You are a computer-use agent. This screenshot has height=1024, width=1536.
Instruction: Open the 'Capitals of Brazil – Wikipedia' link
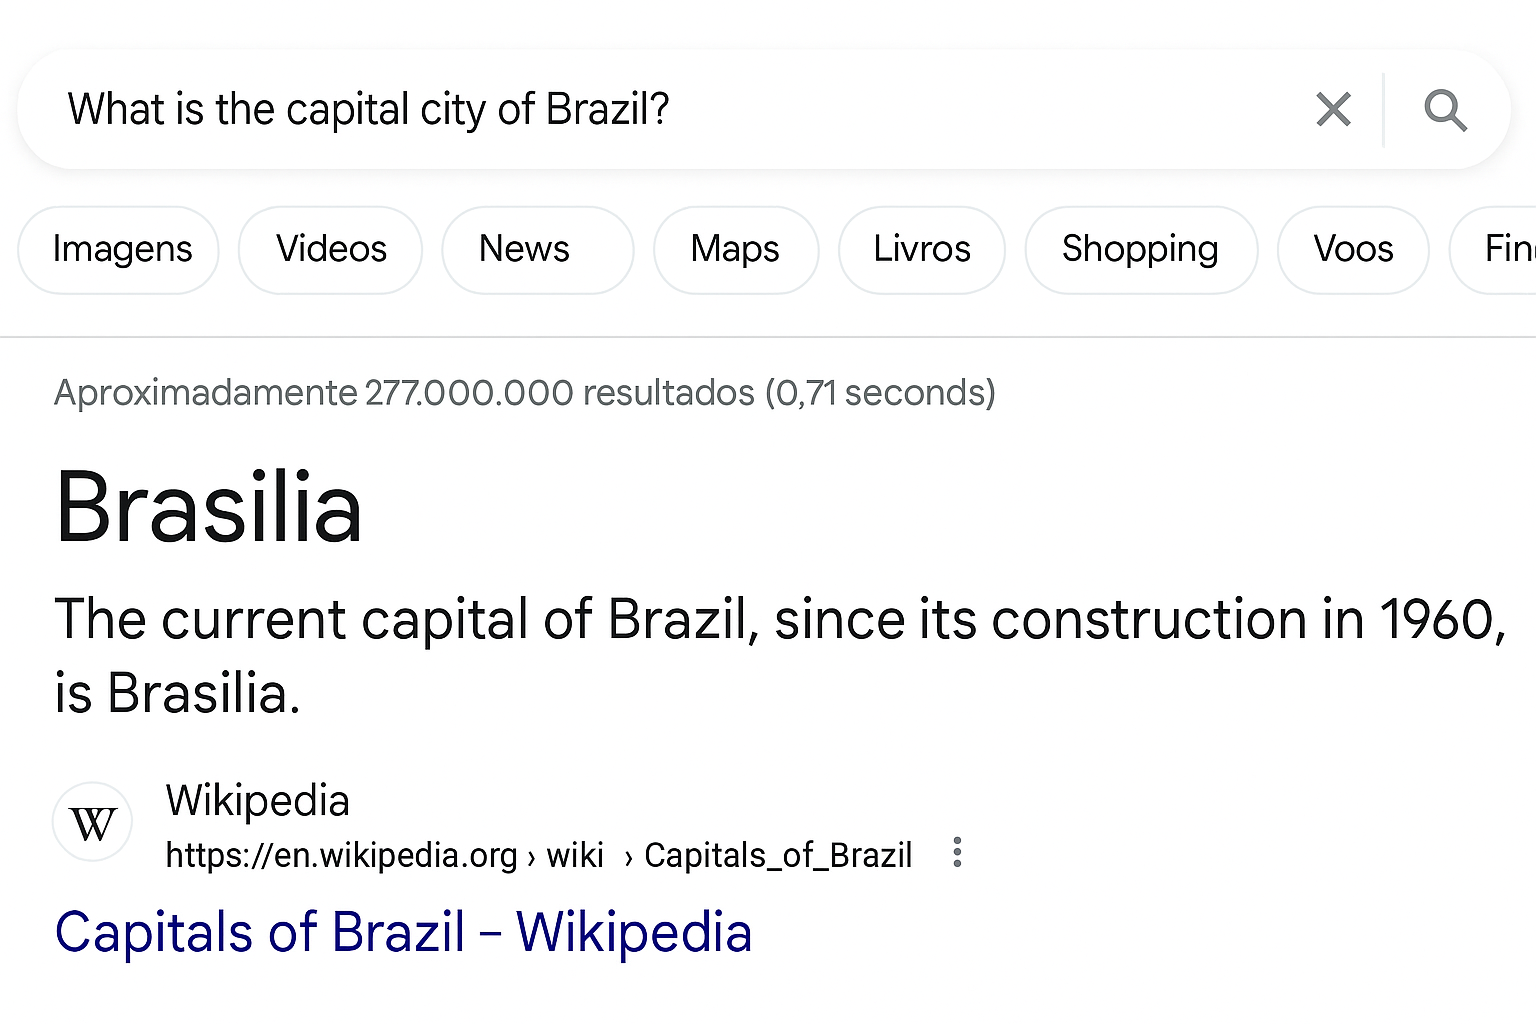(403, 932)
